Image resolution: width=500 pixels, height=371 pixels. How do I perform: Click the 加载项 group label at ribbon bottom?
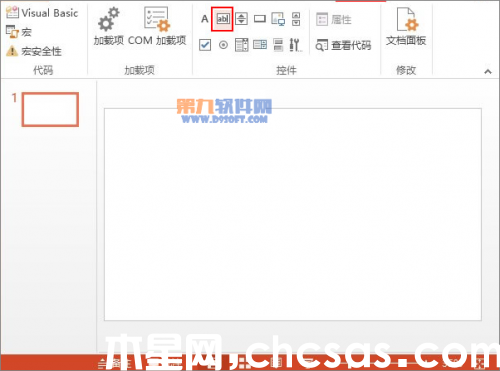139,70
